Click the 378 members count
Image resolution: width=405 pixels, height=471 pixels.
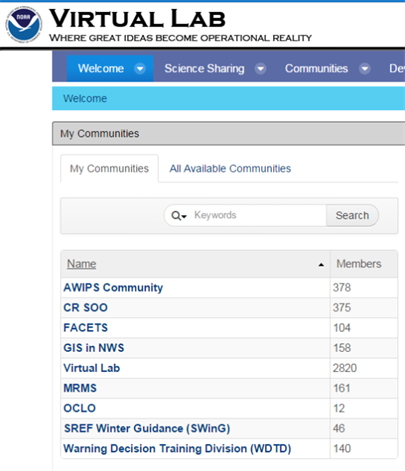[342, 288]
